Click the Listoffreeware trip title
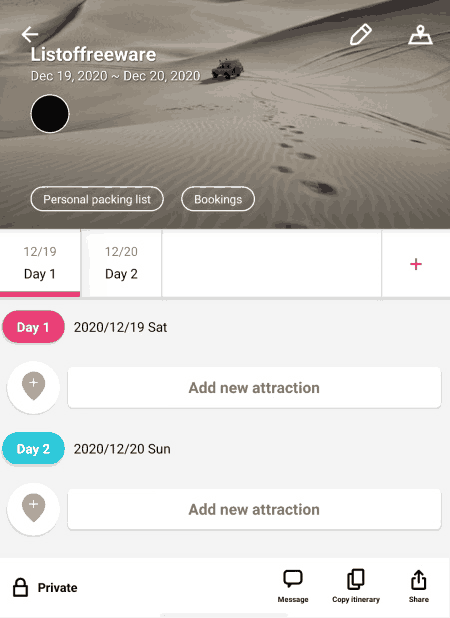Screen dimensions: 450x618 [x=93, y=54]
